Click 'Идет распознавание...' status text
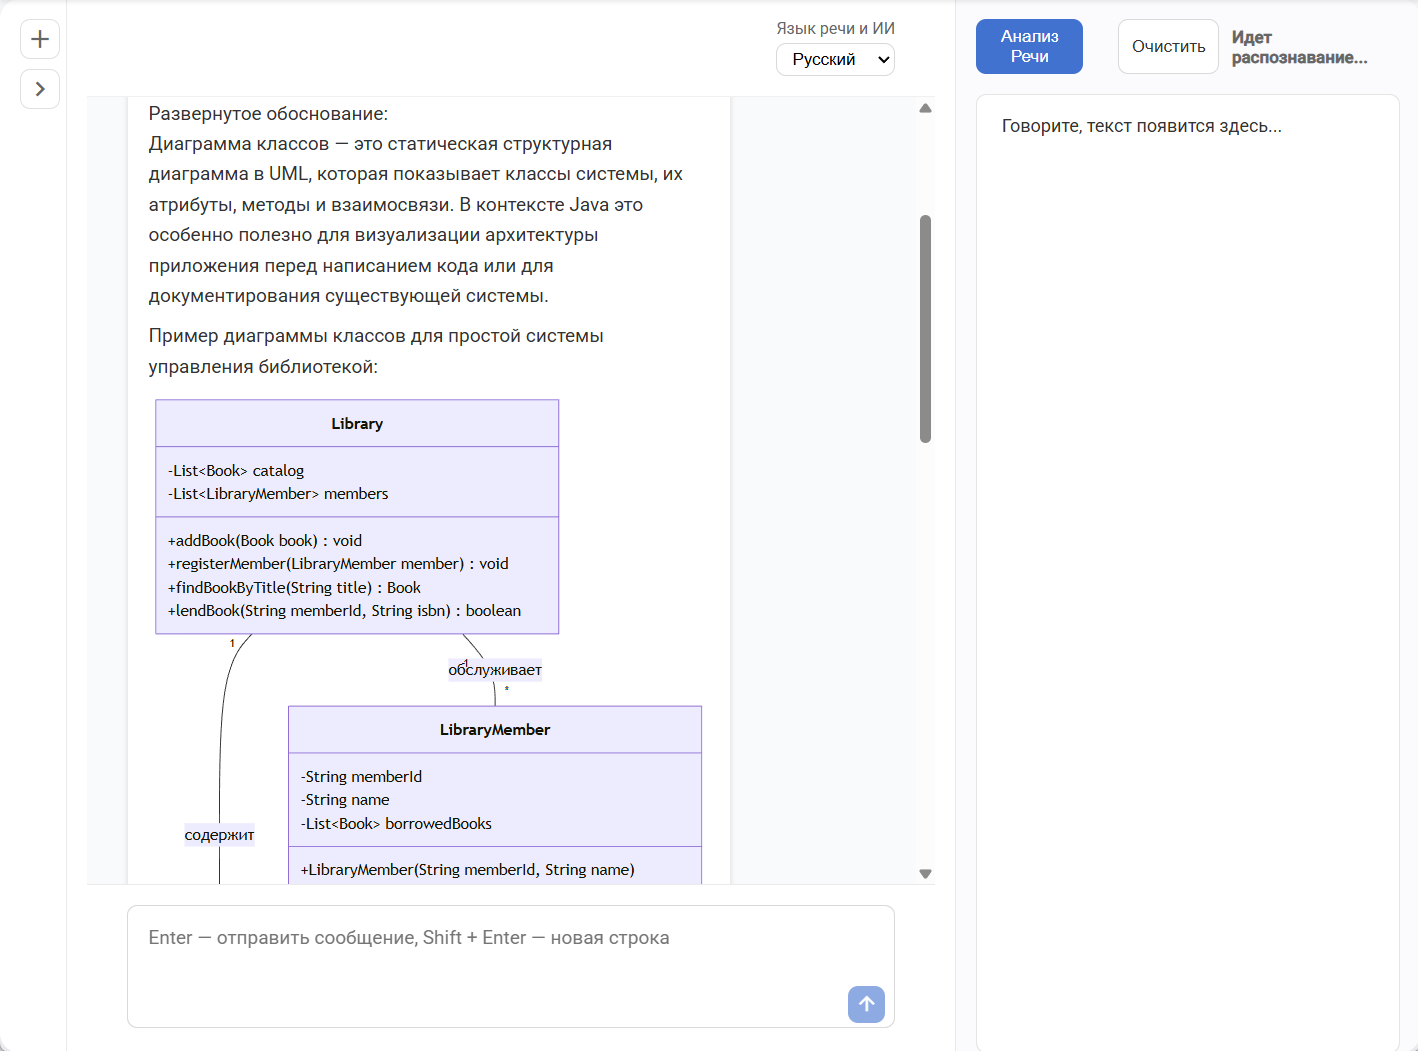The width and height of the screenshot is (1418, 1051). [1299, 47]
